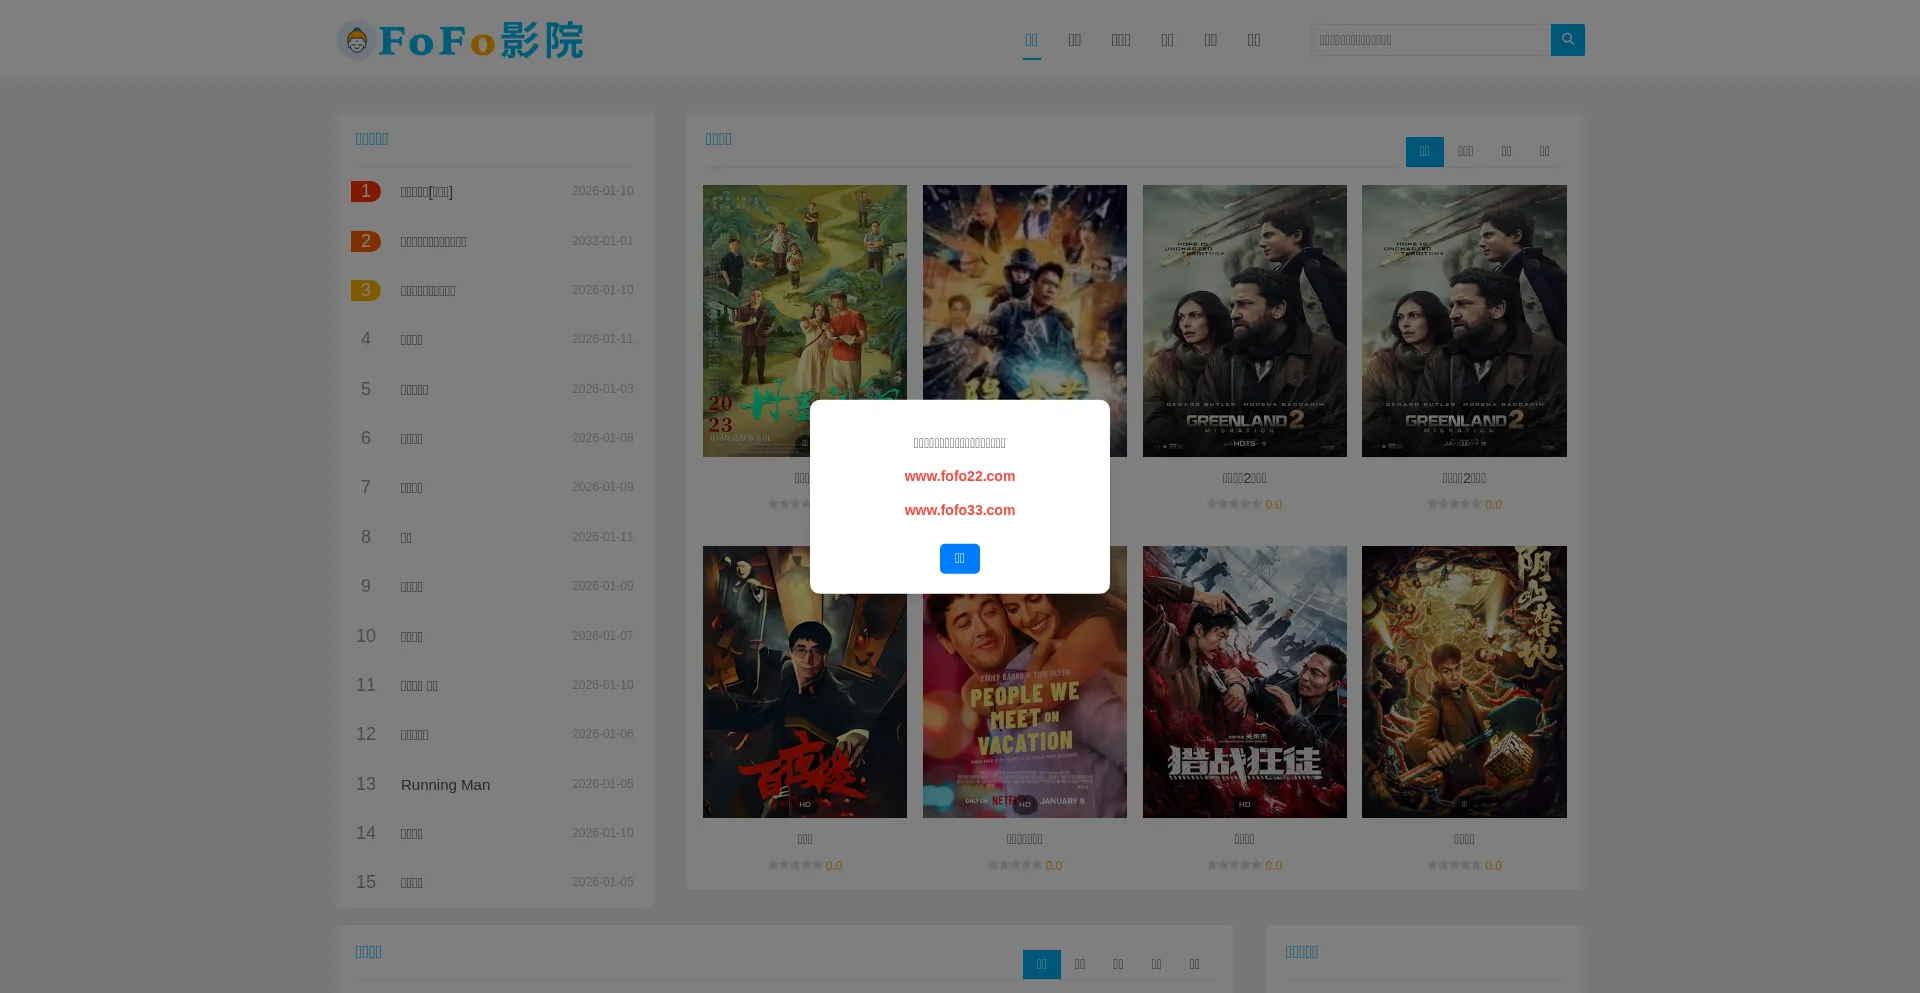
Task: Click the orange number 2 rank badge
Action: point(365,241)
